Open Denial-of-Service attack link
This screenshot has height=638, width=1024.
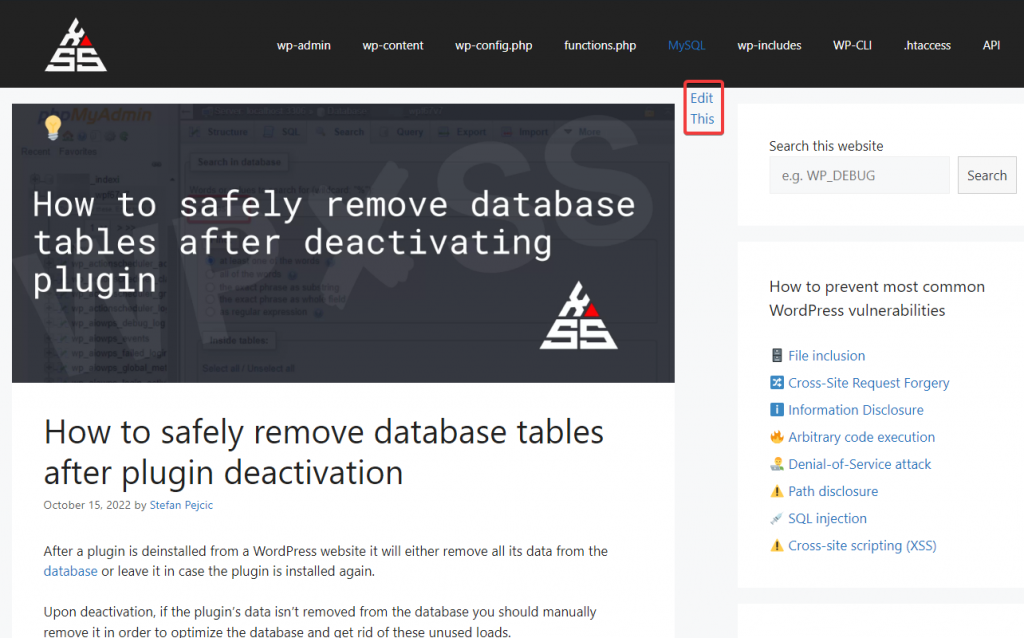point(859,464)
